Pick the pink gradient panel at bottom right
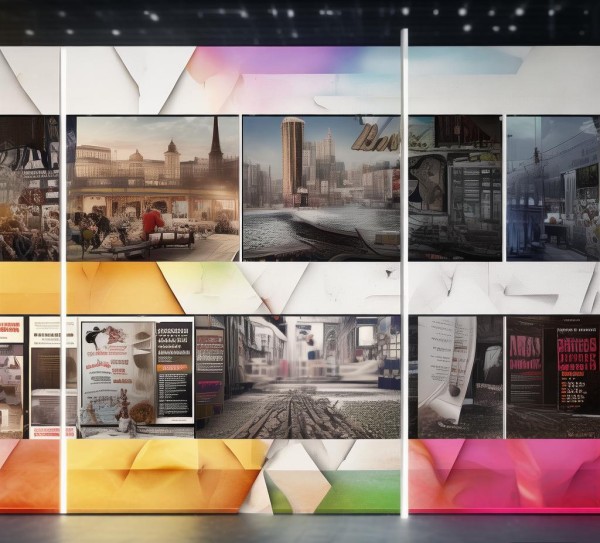 tap(504, 476)
